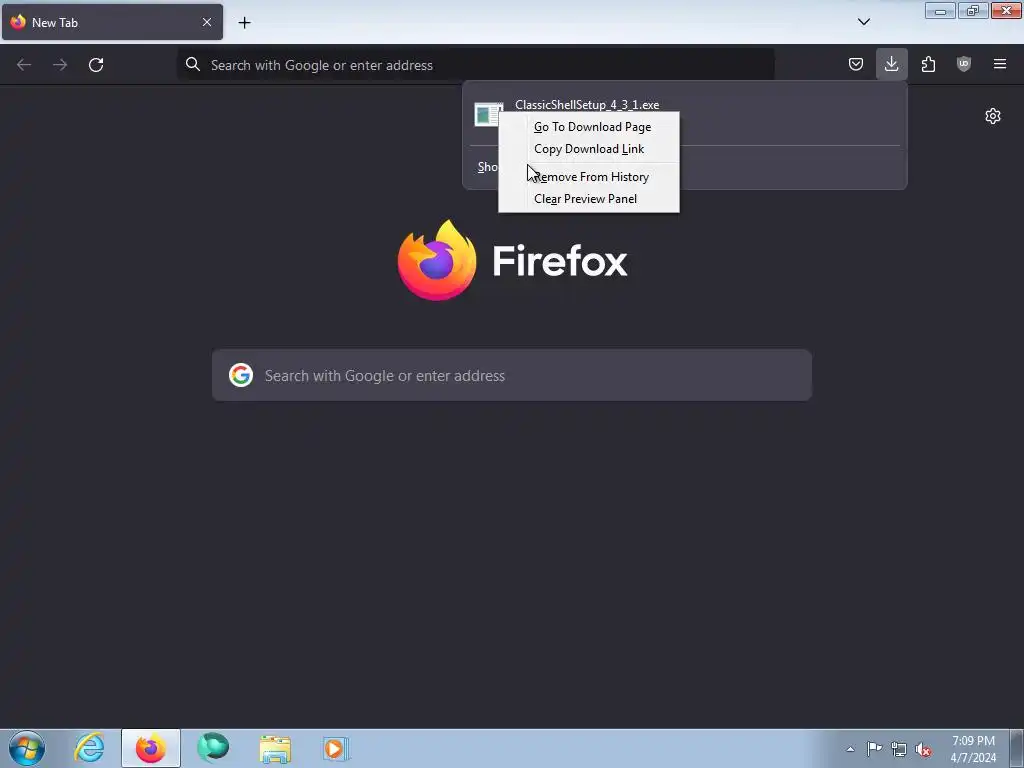1024x768 pixels.
Task: Open muted volume tray icon
Action: coord(923,749)
